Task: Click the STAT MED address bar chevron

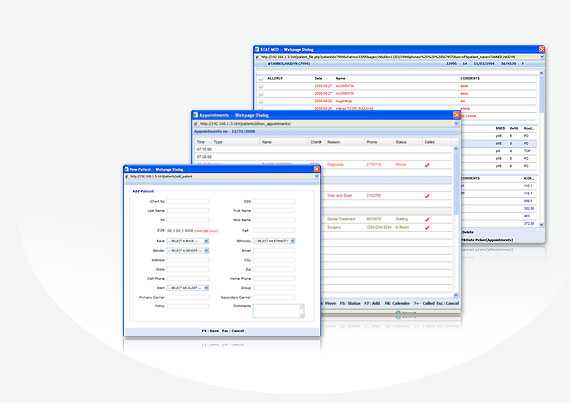Action: 541,57
